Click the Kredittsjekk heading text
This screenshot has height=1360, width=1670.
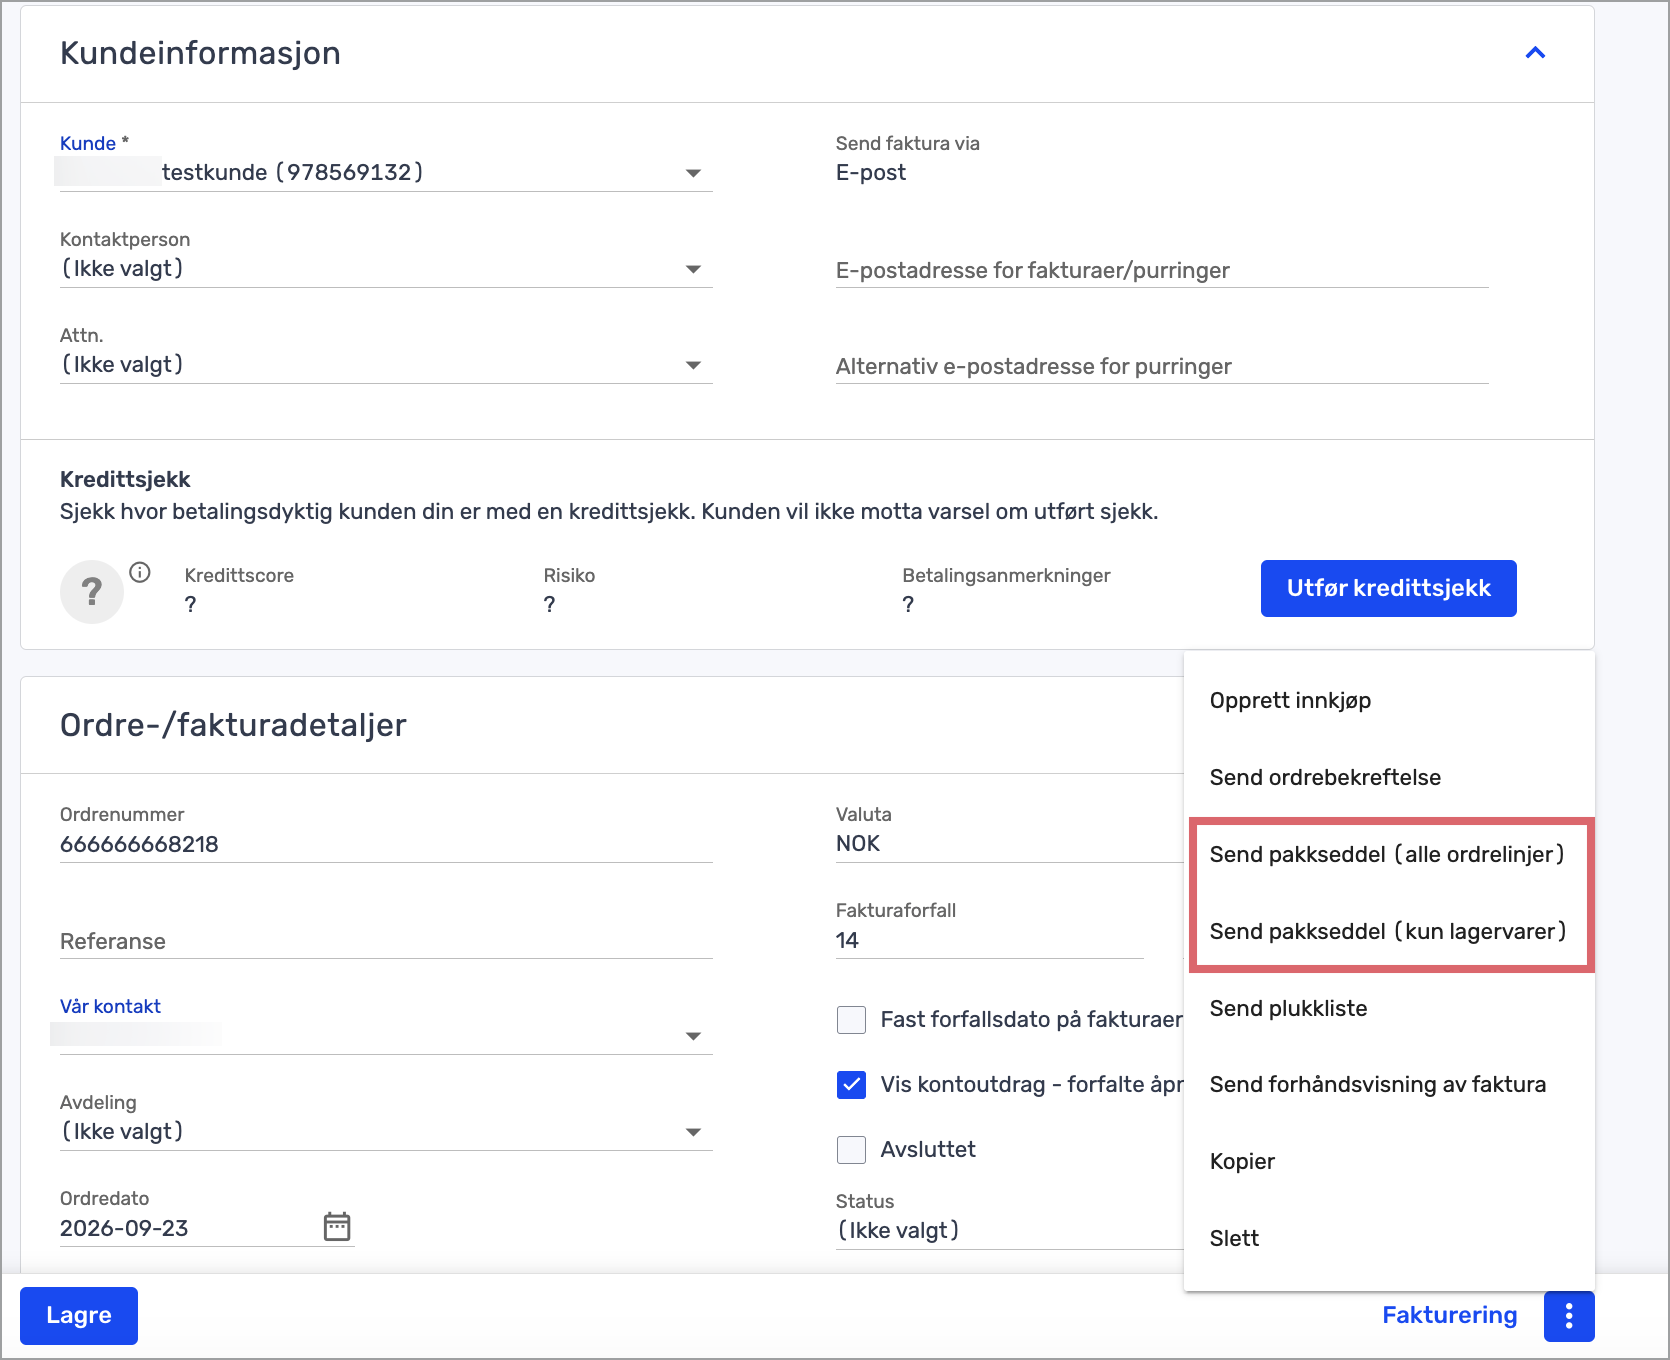[x=125, y=479]
